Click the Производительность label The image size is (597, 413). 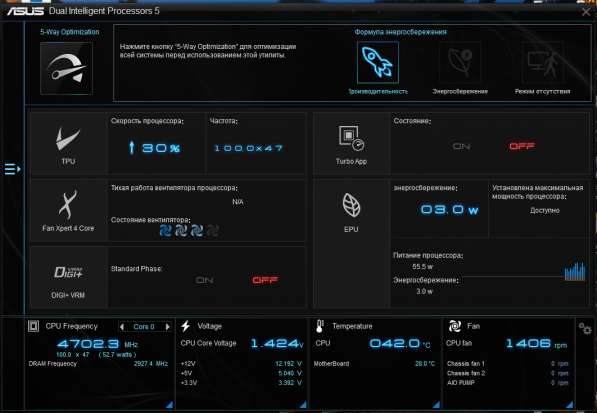click(x=378, y=91)
